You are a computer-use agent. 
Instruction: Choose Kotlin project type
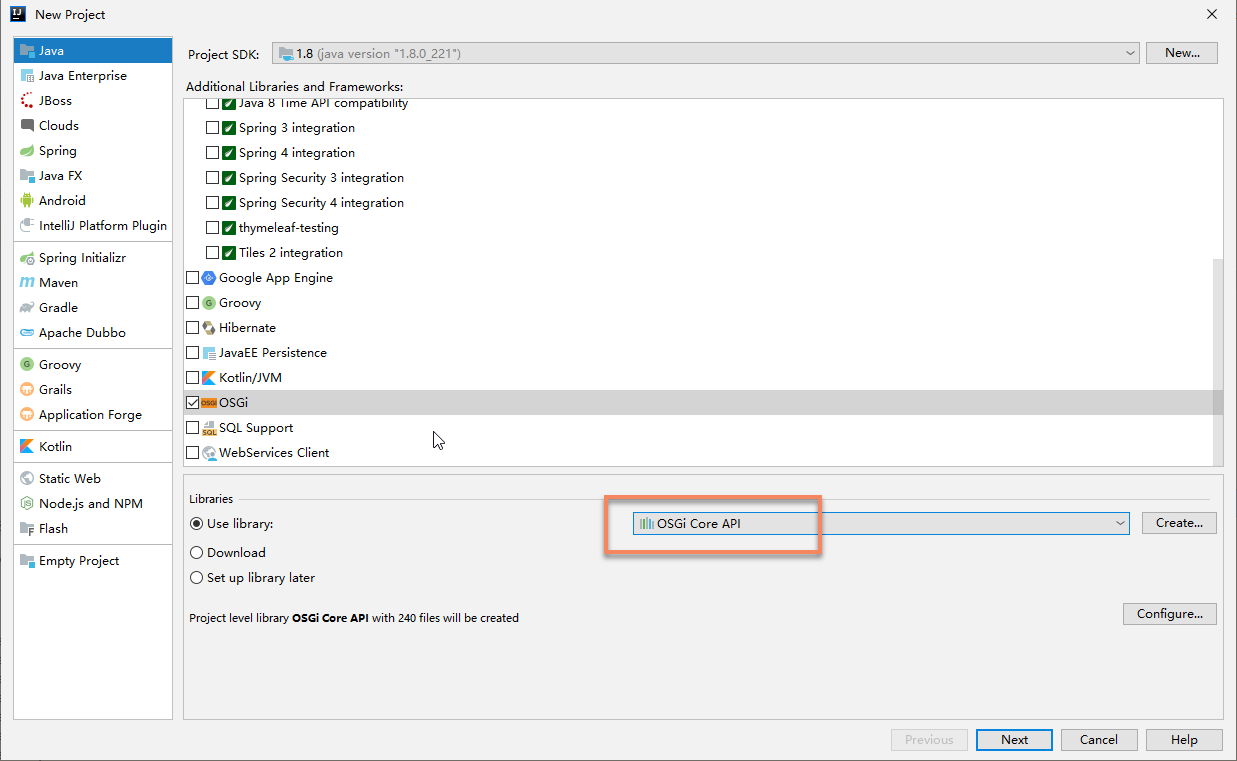coord(93,447)
